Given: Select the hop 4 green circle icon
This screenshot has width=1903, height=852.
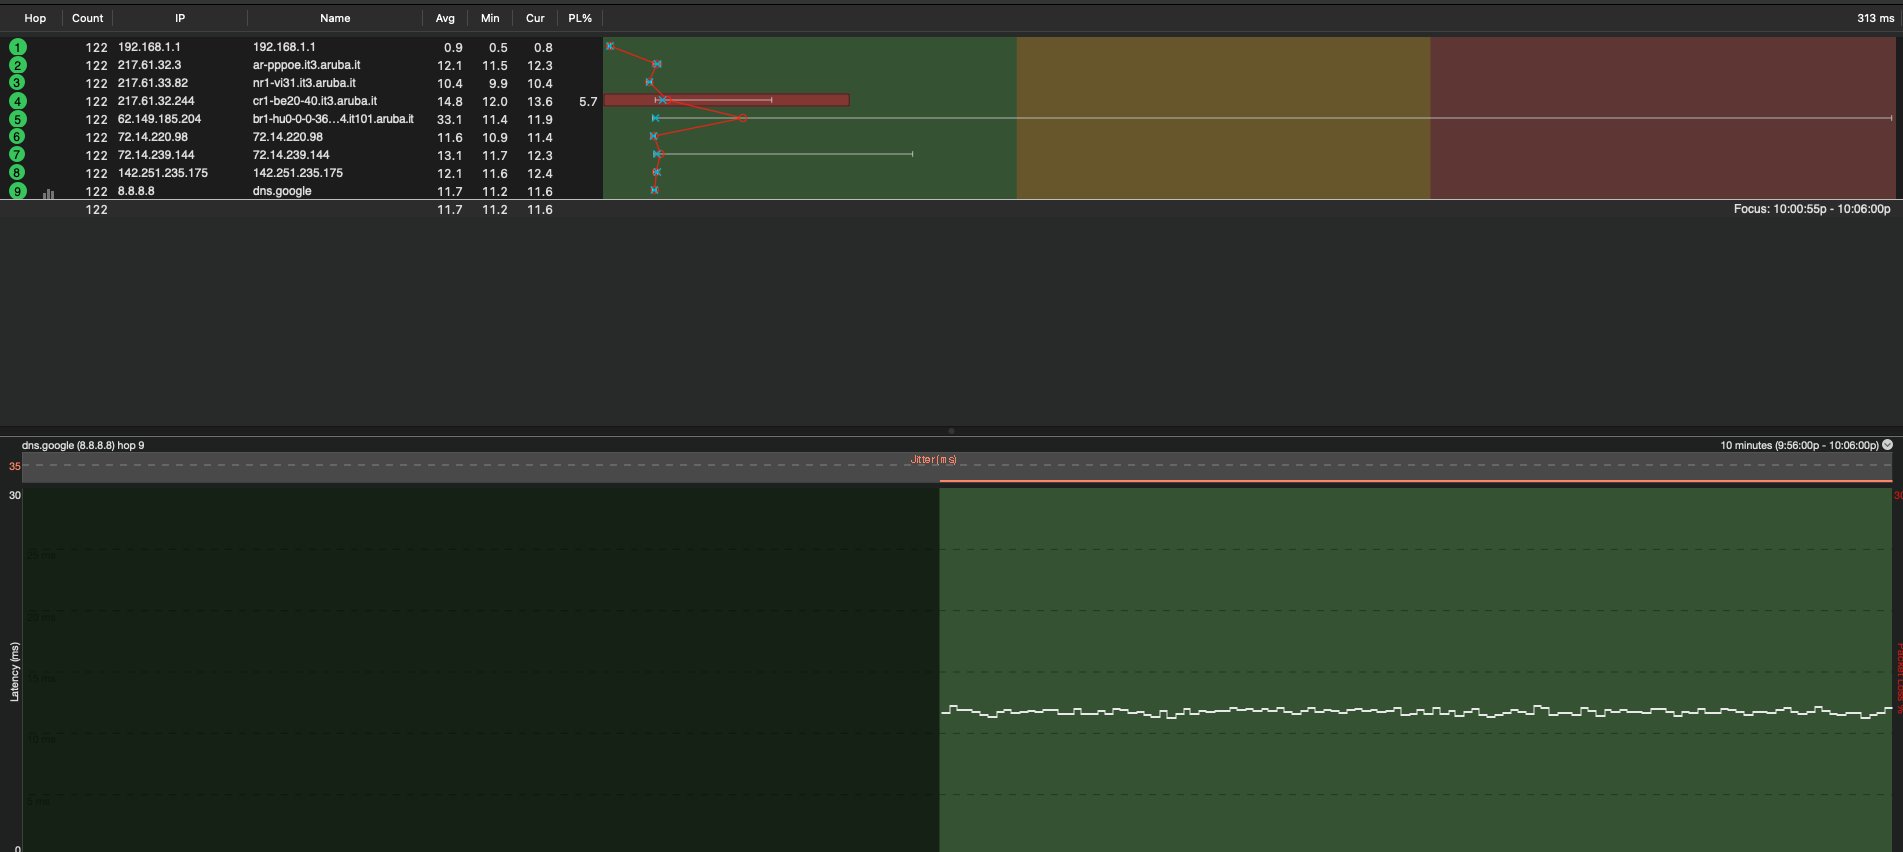Looking at the screenshot, I should pos(17,101).
